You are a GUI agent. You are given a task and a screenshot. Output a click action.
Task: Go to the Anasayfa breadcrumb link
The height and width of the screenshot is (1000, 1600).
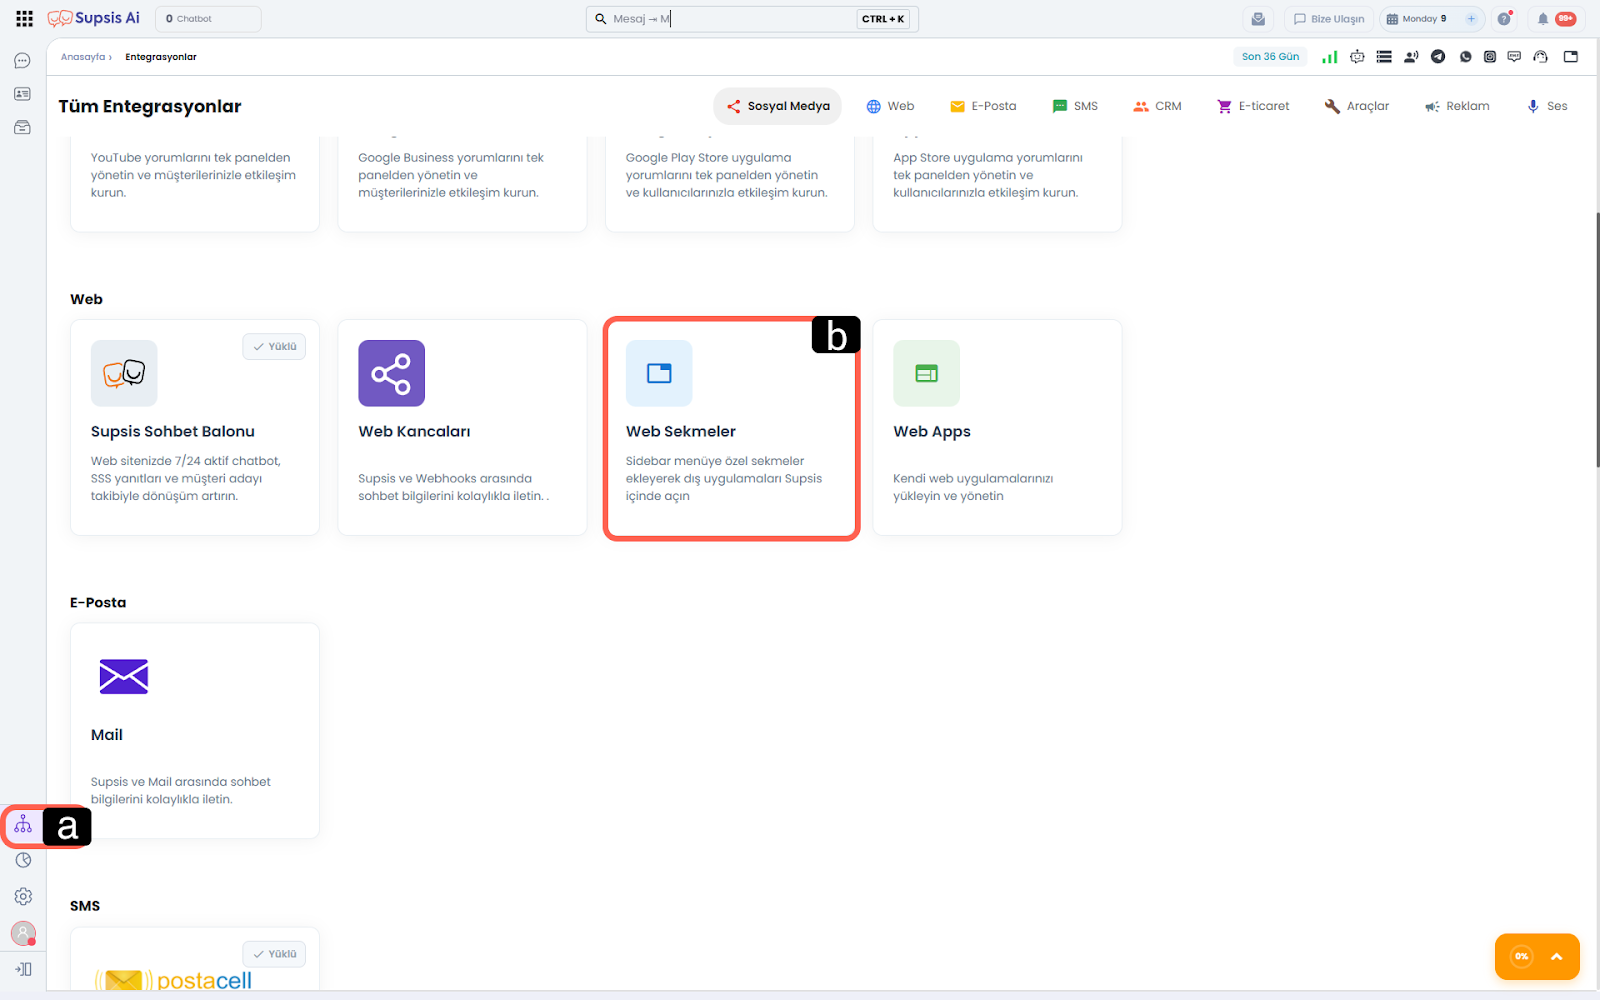[x=83, y=57]
